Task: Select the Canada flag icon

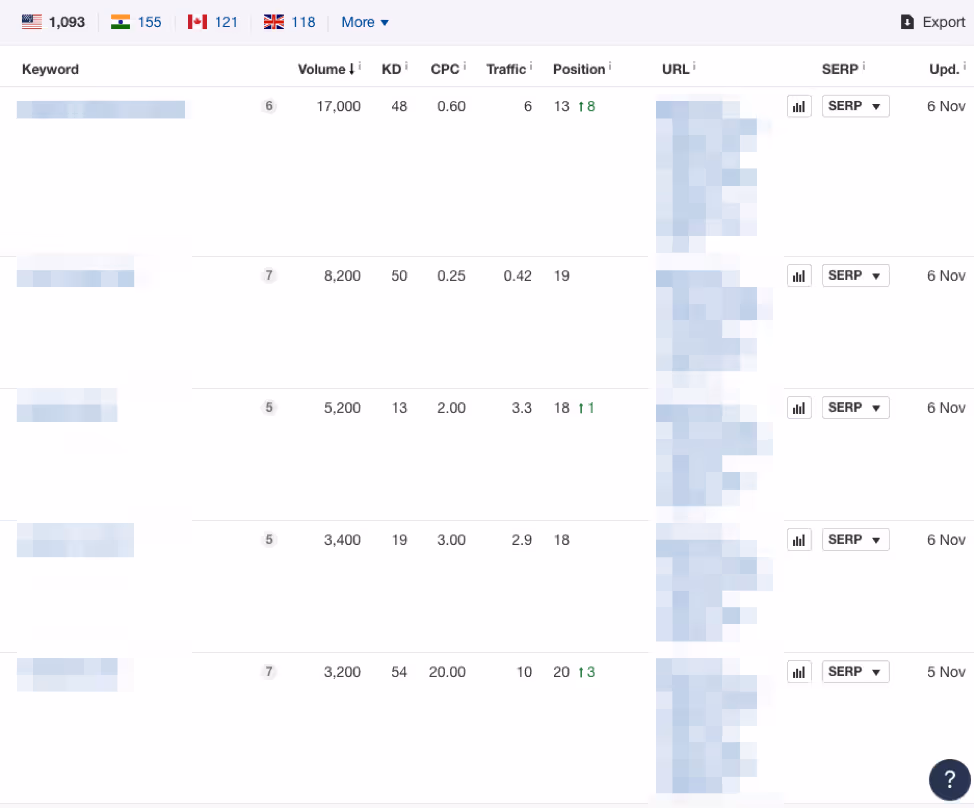Action: [x=198, y=22]
